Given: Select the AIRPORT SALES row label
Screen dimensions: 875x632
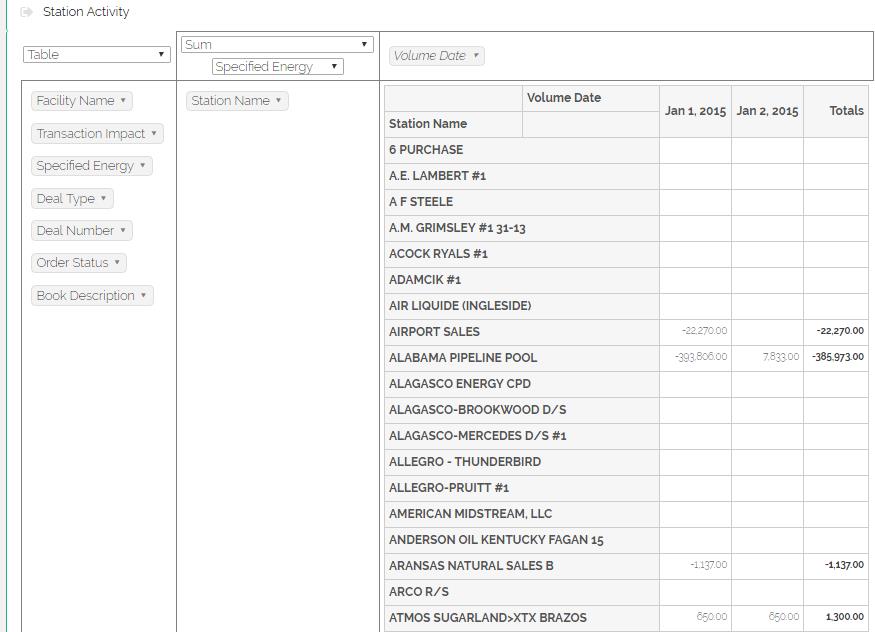Looking at the screenshot, I should (434, 332).
